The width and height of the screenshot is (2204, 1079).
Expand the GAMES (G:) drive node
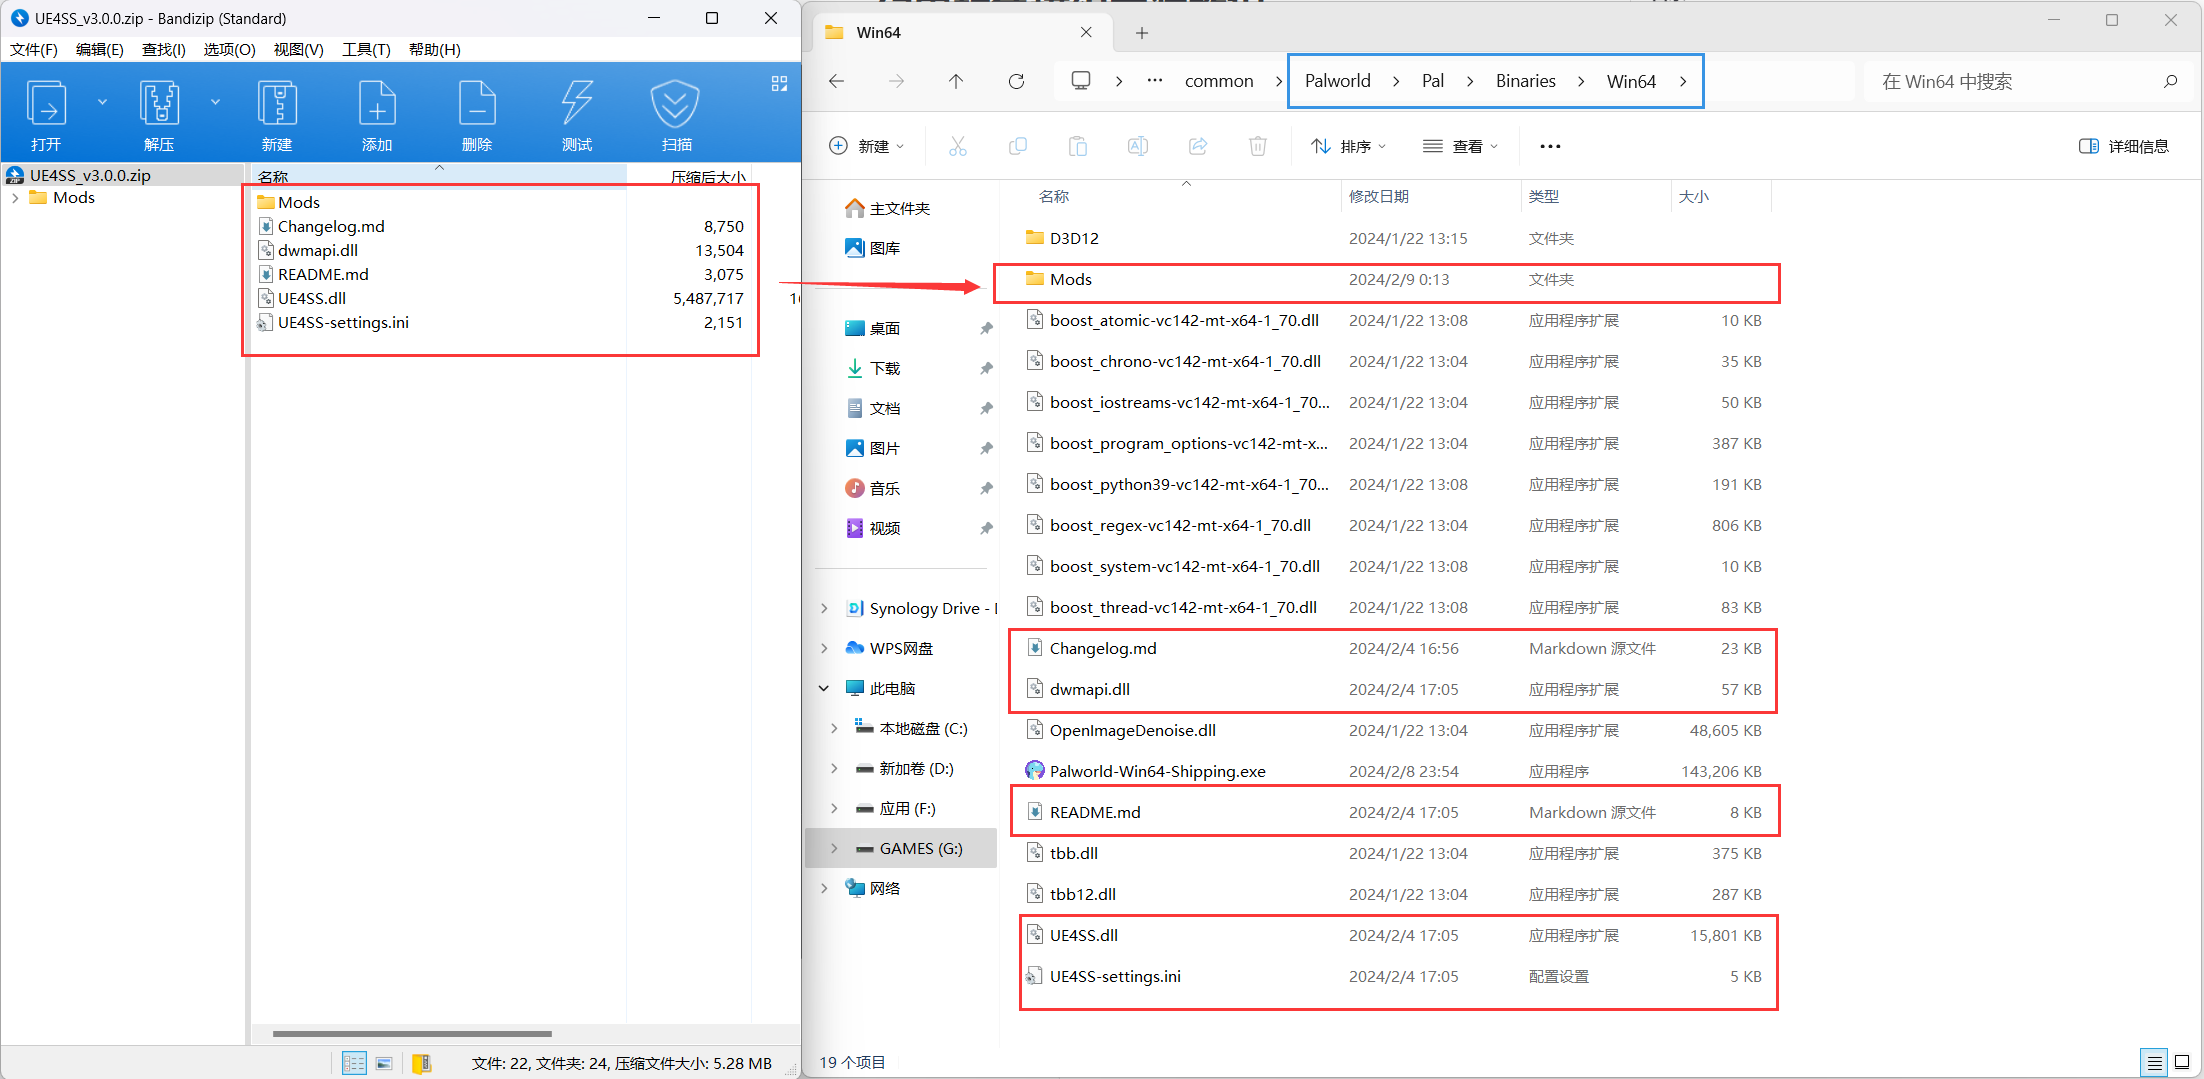[834, 848]
